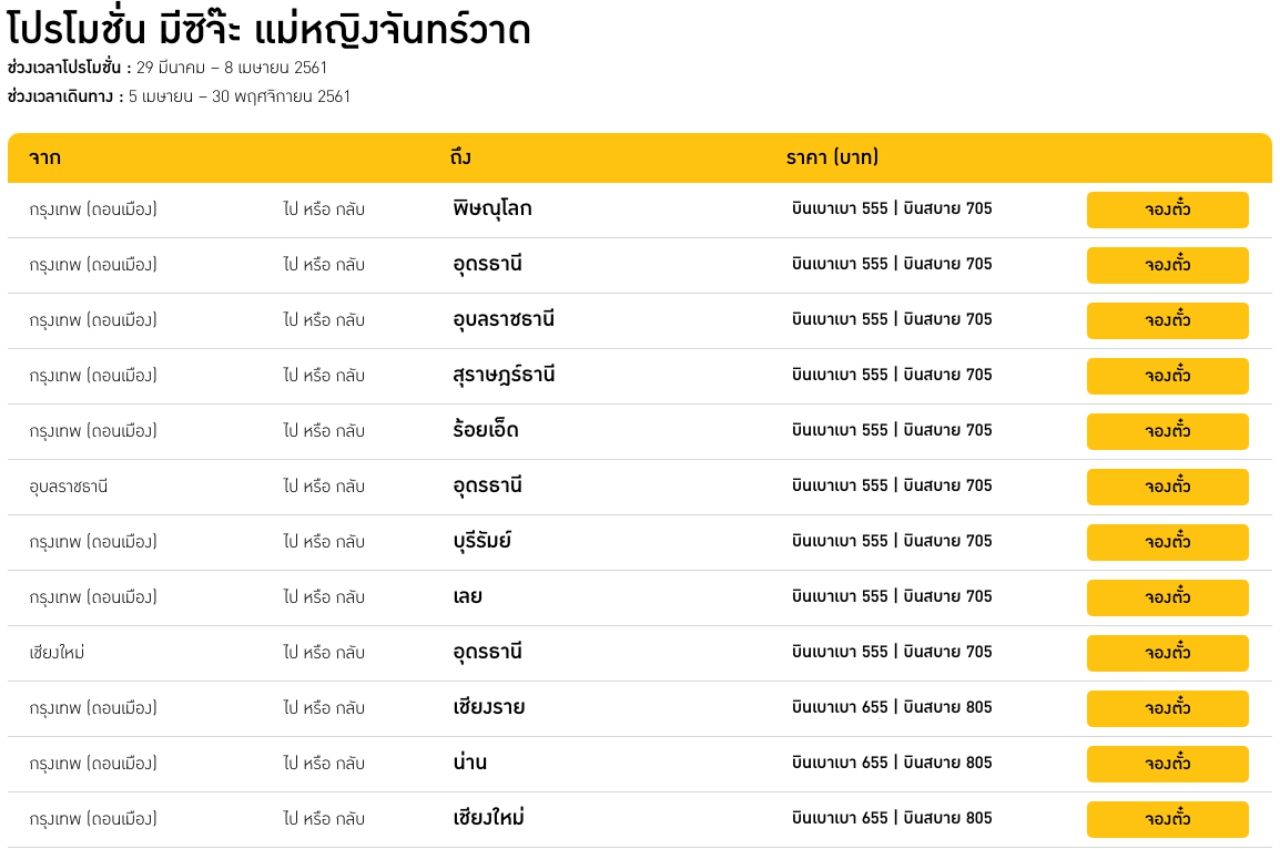Select the พิษณุโลก destination name
The image size is (1280, 849).
(x=492, y=209)
